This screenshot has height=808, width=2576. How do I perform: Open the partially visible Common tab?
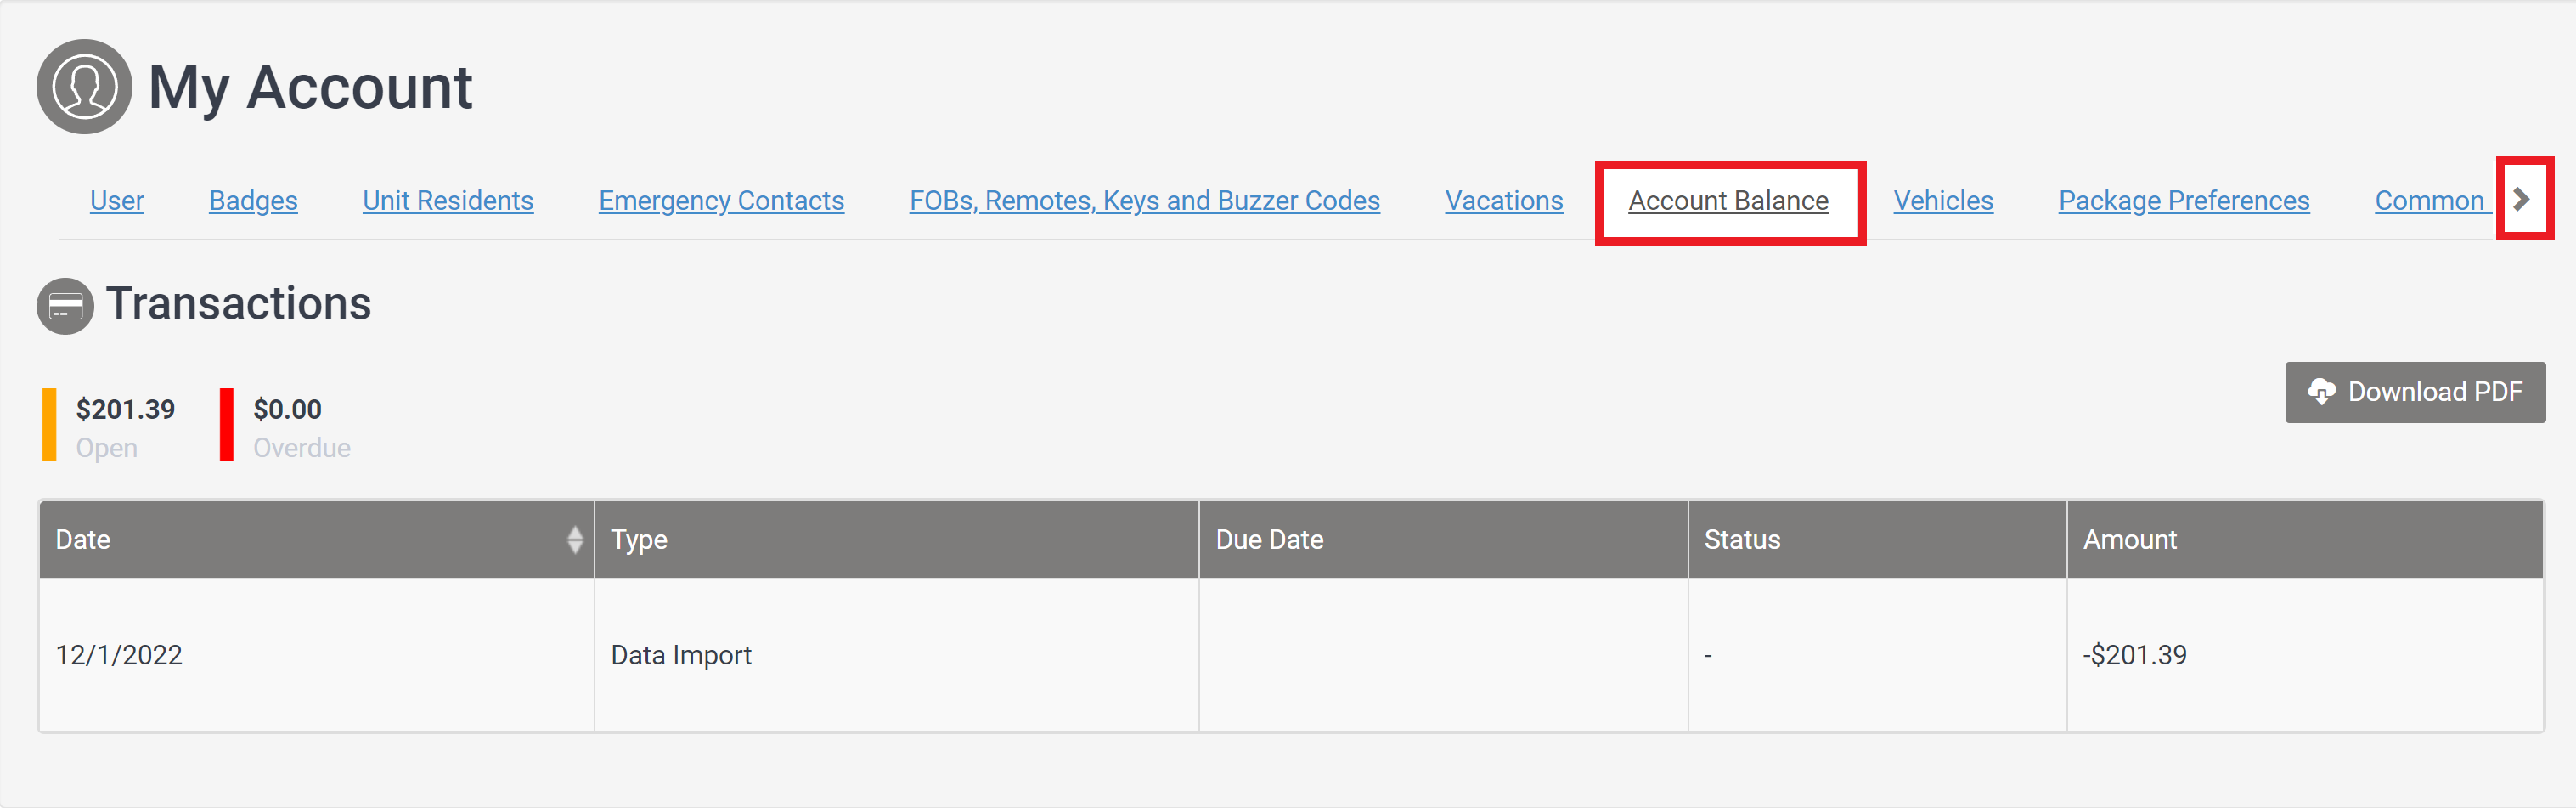click(x=2429, y=201)
